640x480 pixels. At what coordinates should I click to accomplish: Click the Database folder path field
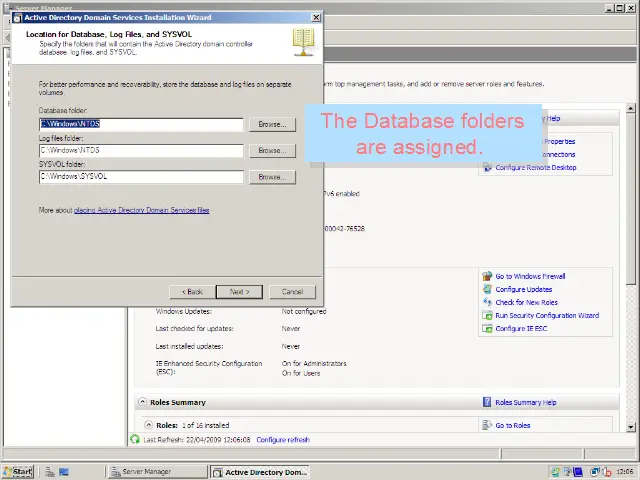[x=141, y=124]
